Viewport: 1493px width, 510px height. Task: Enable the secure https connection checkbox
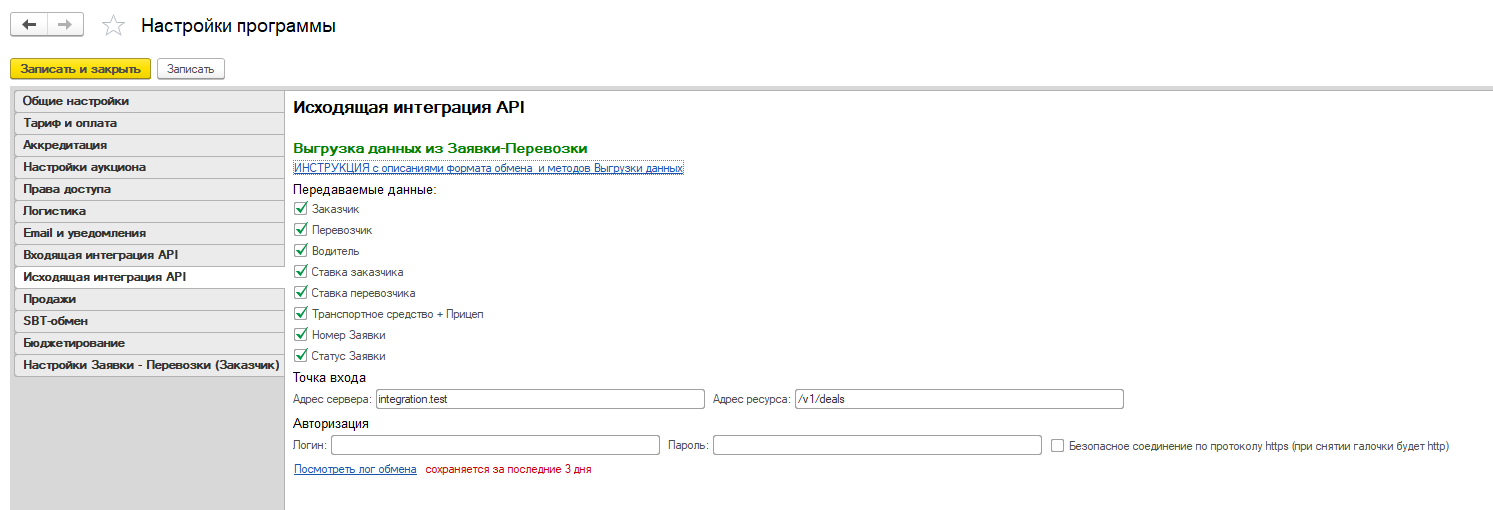tap(1058, 446)
